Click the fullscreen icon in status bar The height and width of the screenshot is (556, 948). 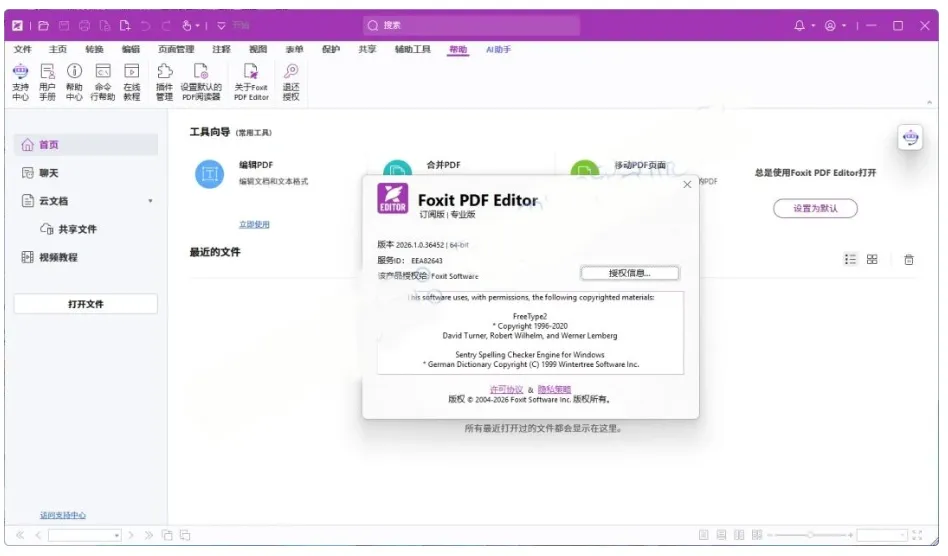coord(917,535)
